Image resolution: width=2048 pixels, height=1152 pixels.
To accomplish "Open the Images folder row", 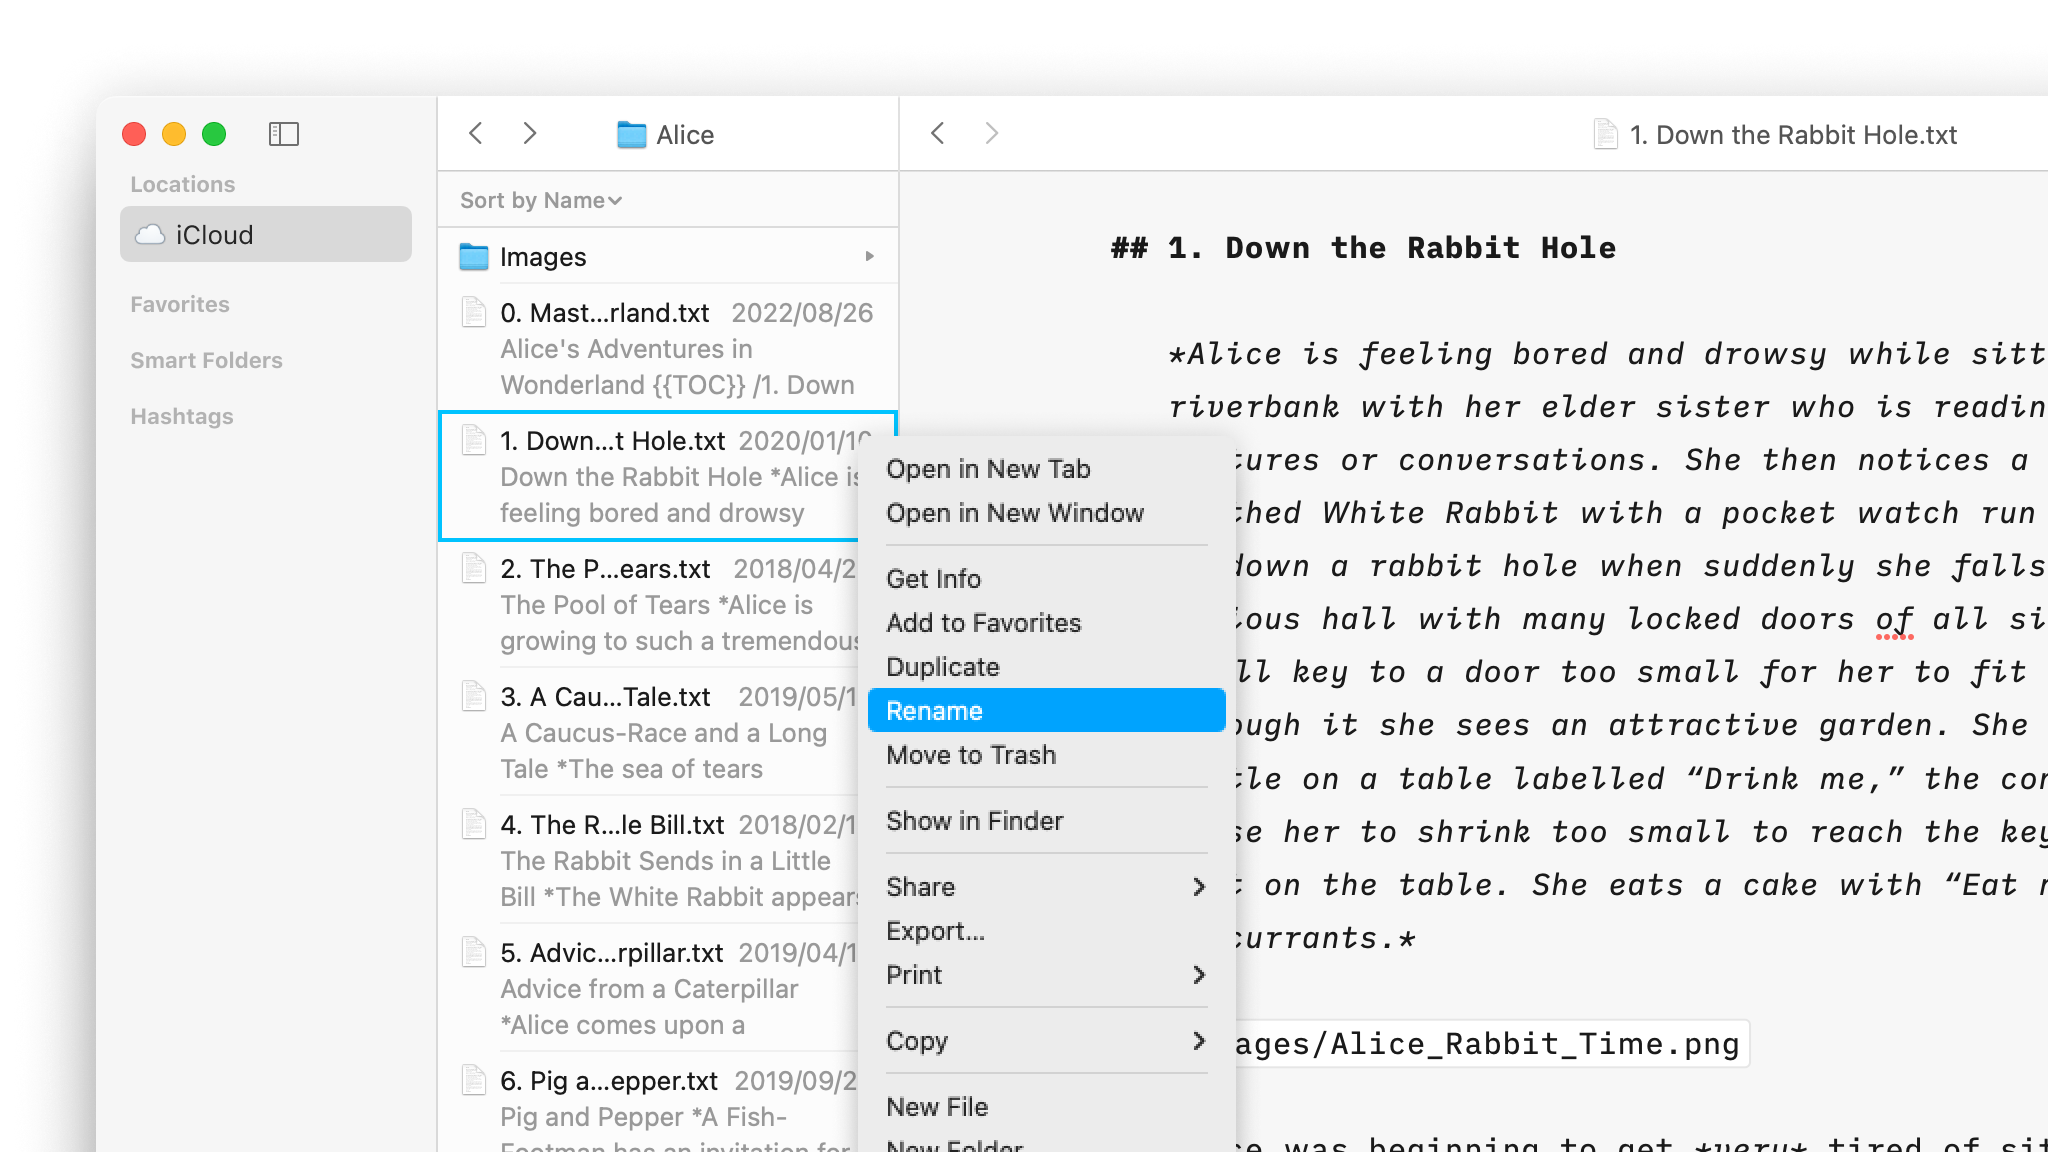I will pos(668,257).
